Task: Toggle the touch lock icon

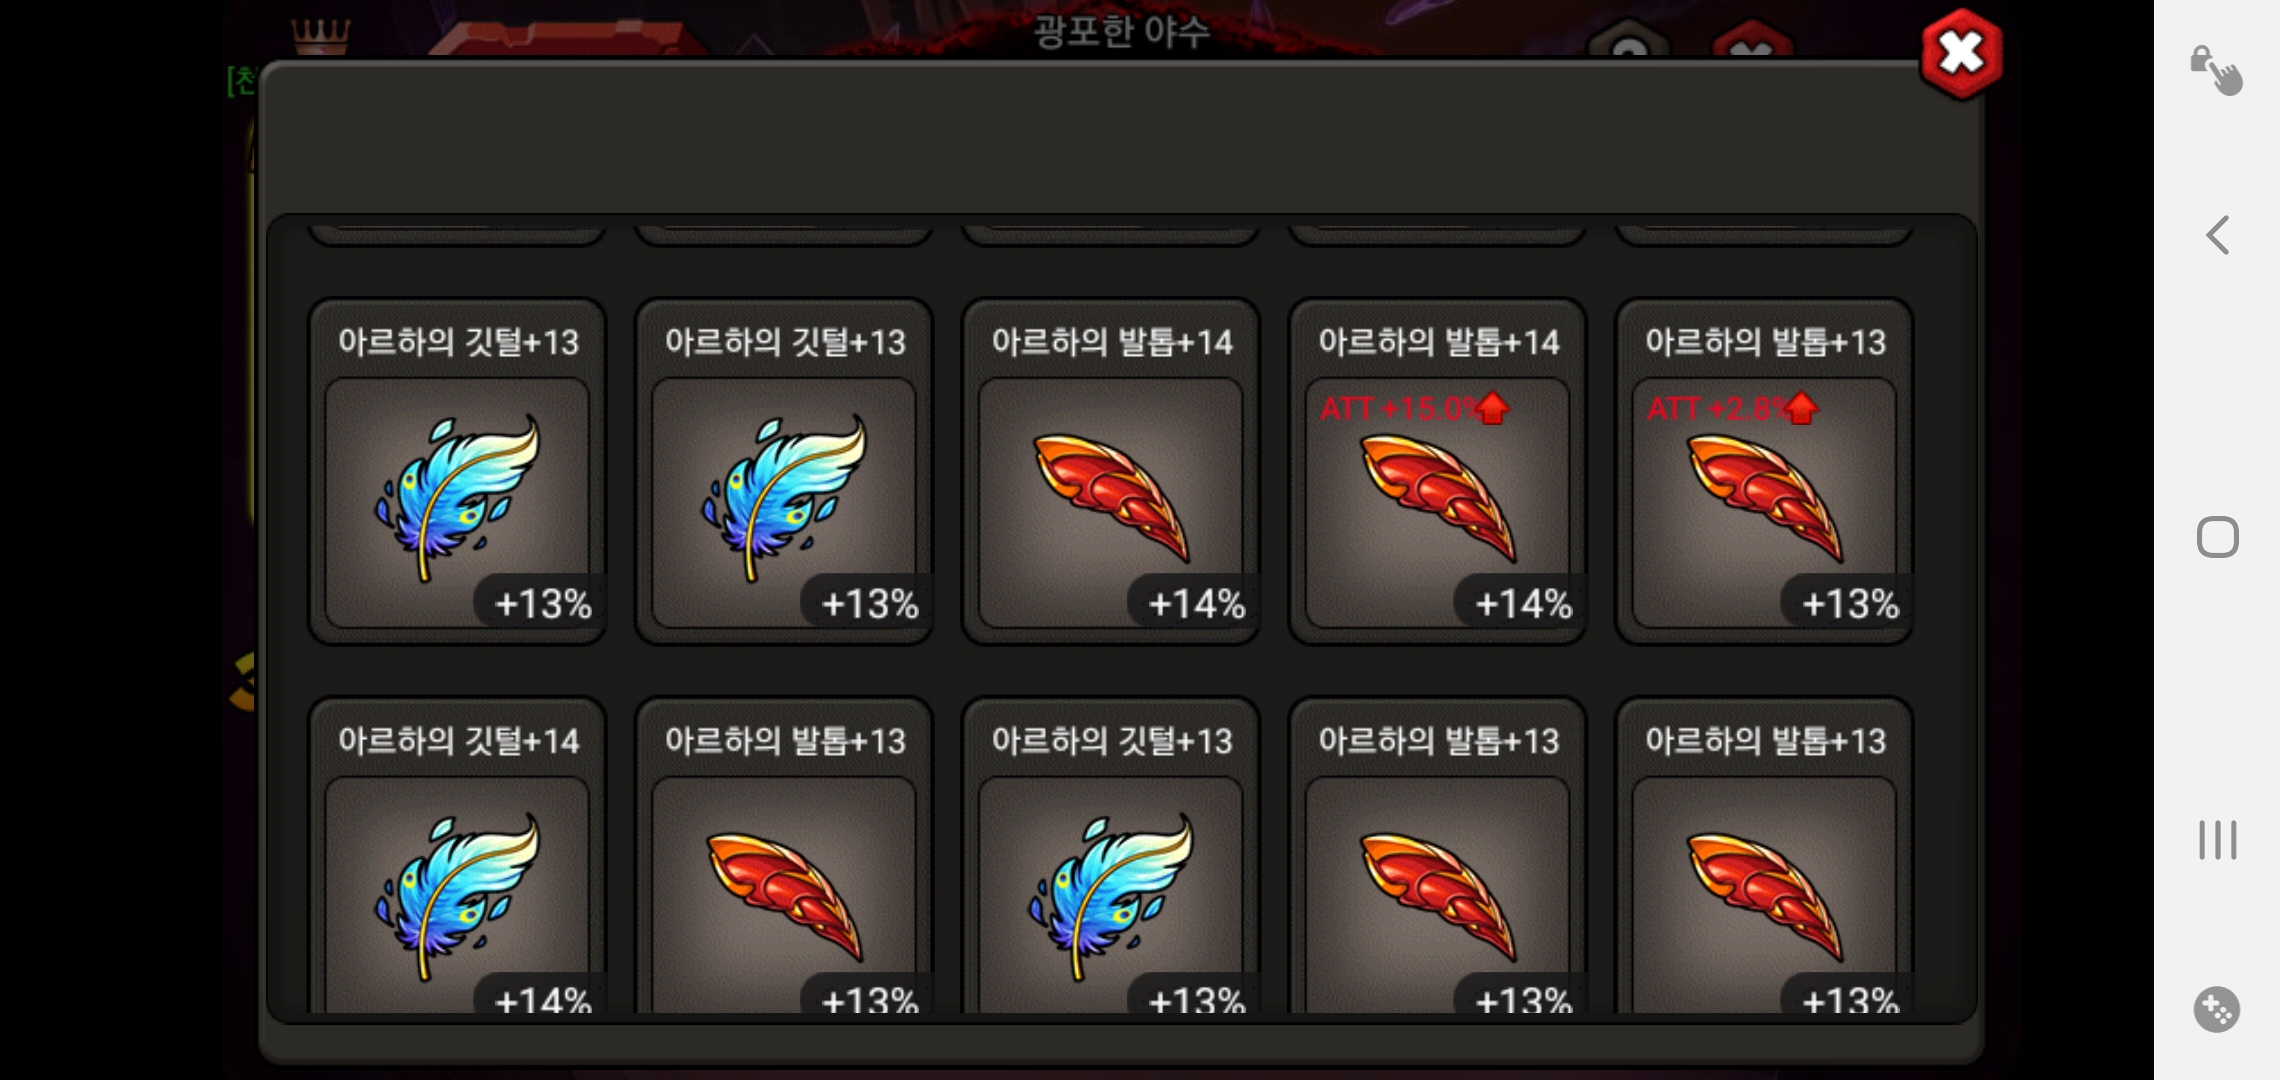Action: tap(2216, 70)
